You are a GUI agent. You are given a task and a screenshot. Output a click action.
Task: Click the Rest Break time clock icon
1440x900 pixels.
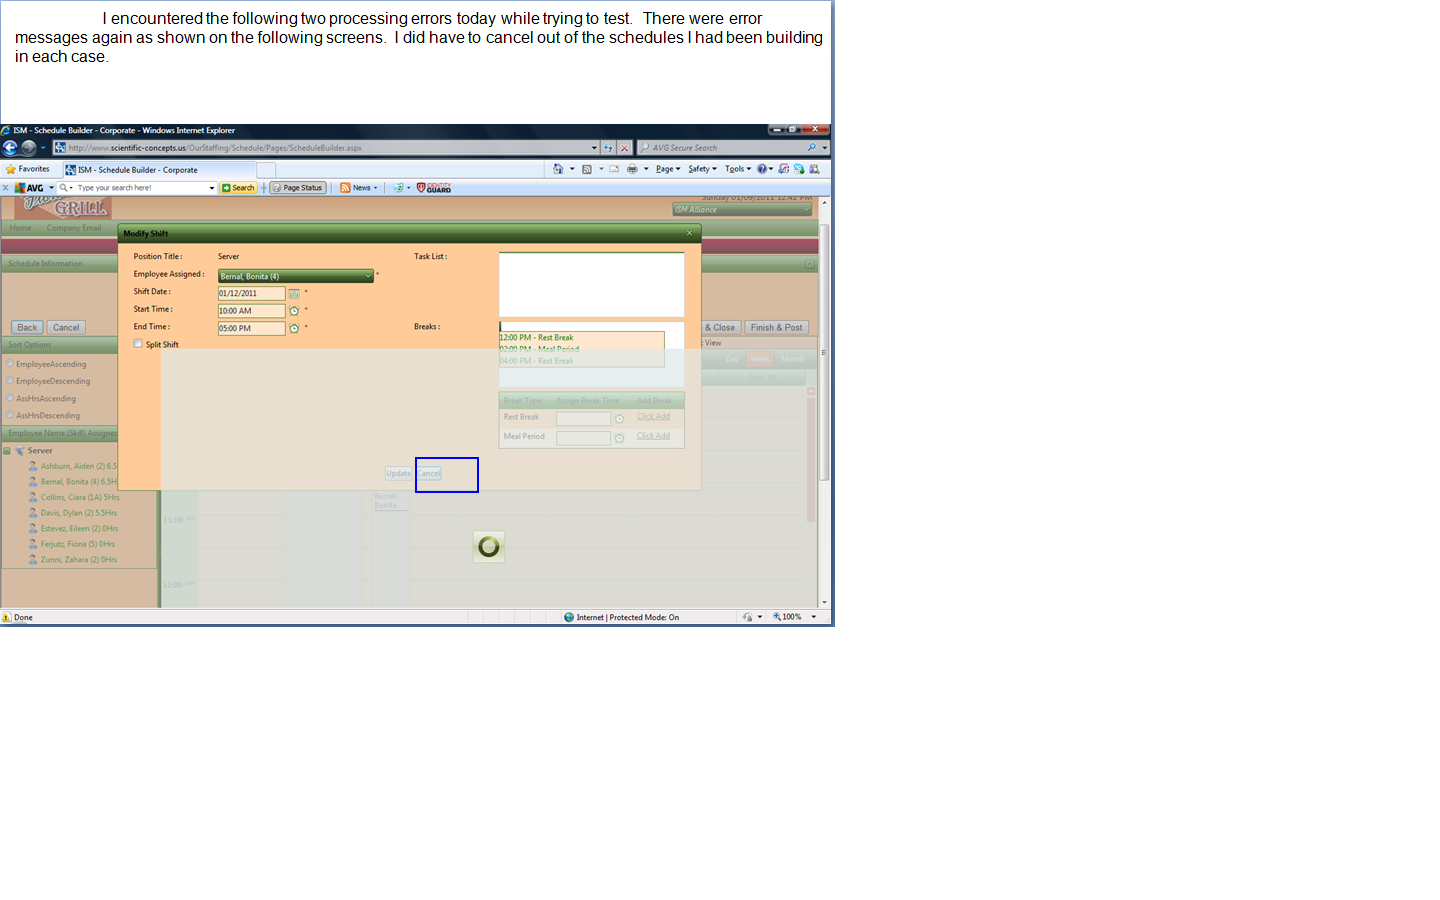619,419
